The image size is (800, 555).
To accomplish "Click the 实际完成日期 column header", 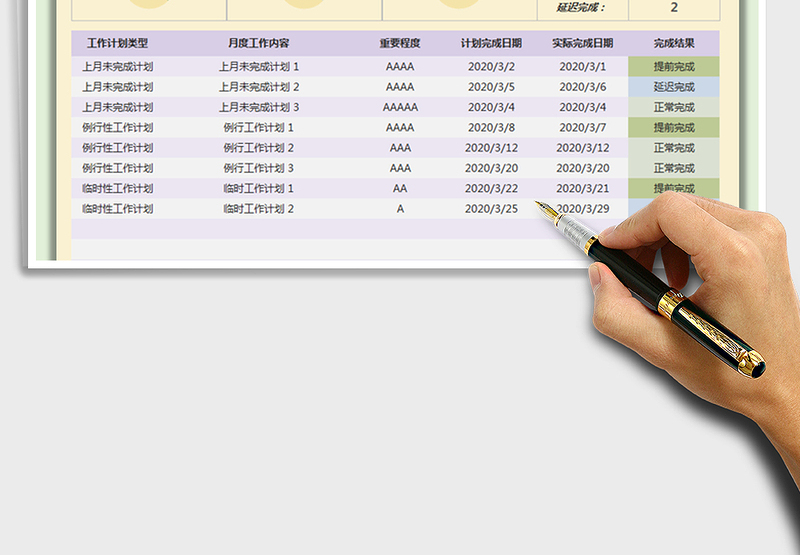I will (582, 44).
